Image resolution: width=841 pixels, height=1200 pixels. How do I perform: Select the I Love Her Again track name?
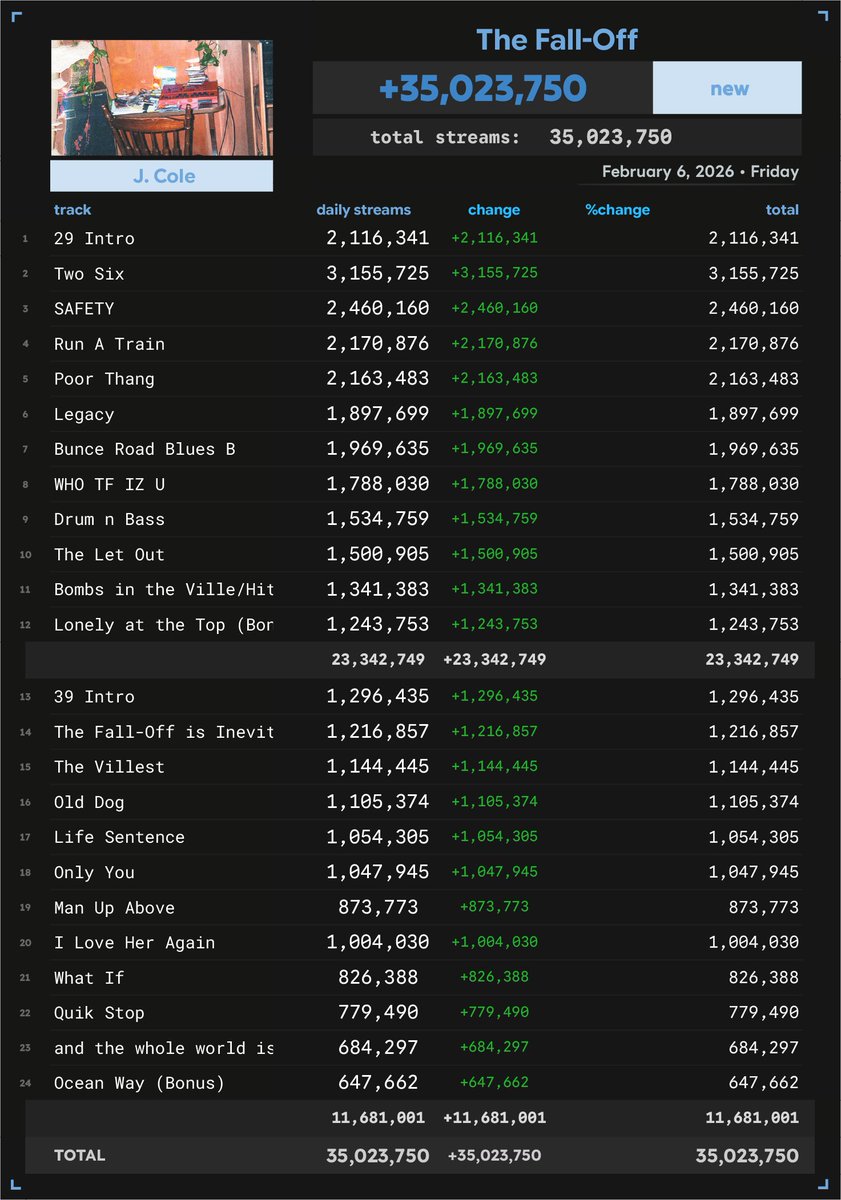point(134,943)
